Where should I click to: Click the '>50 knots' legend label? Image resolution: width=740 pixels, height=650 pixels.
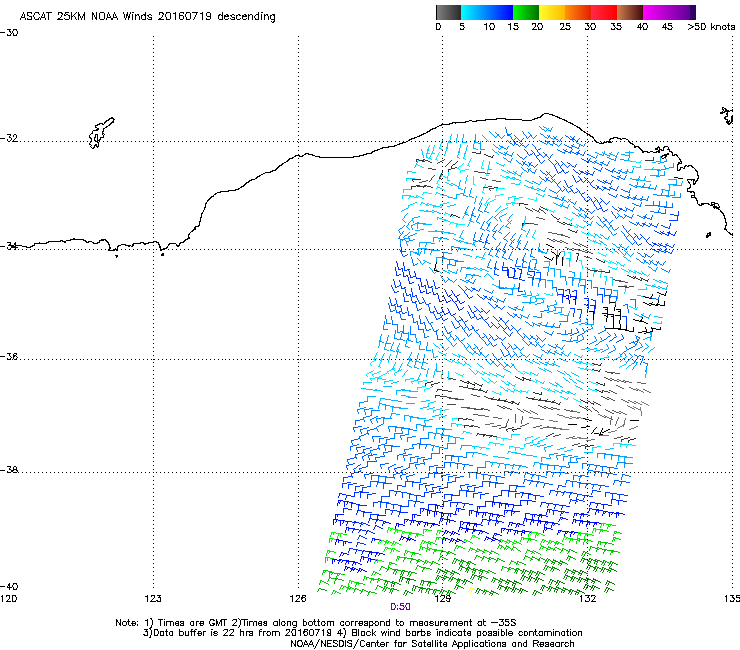tap(711, 27)
